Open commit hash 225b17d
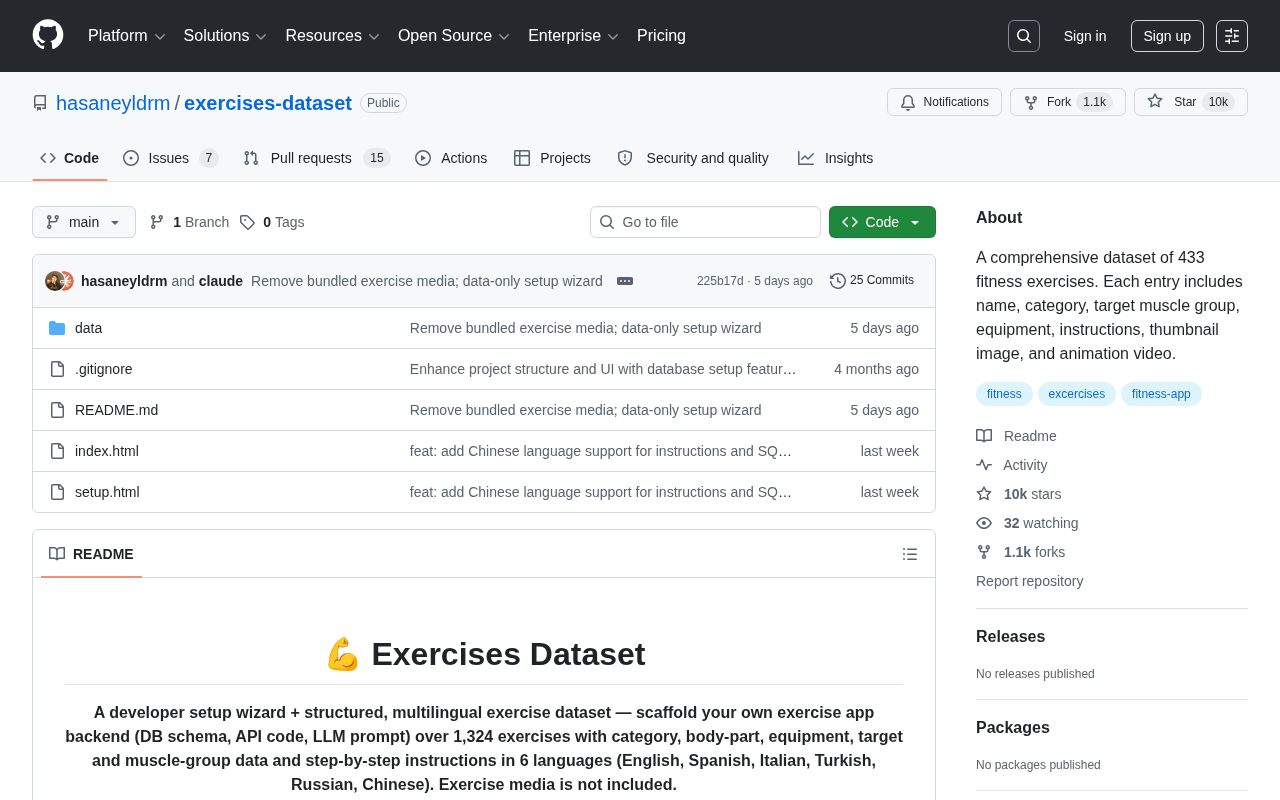Image resolution: width=1280 pixels, height=800 pixels. (720, 281)
